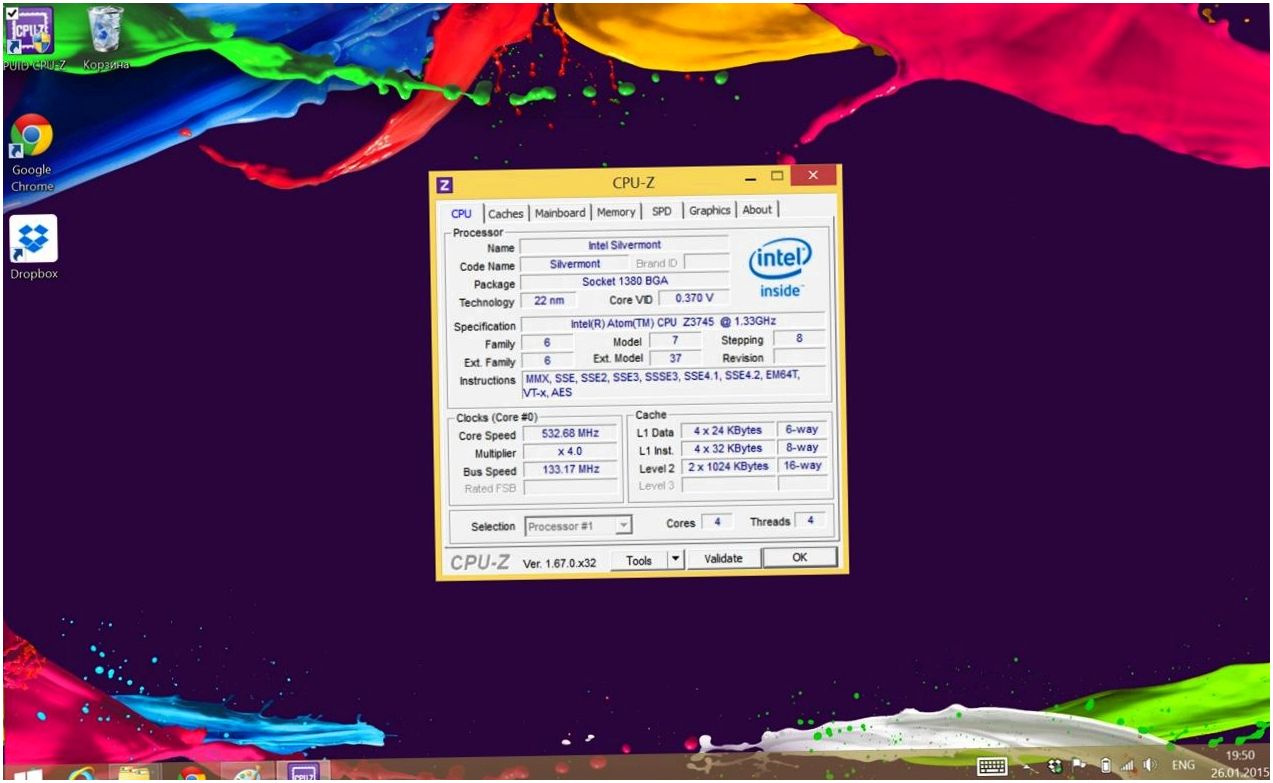The width and height of the screenshot is (1273, 783).
Task: Switch input language via ENG indicator
Action: pyautogui.click(x=1183, y=765)
